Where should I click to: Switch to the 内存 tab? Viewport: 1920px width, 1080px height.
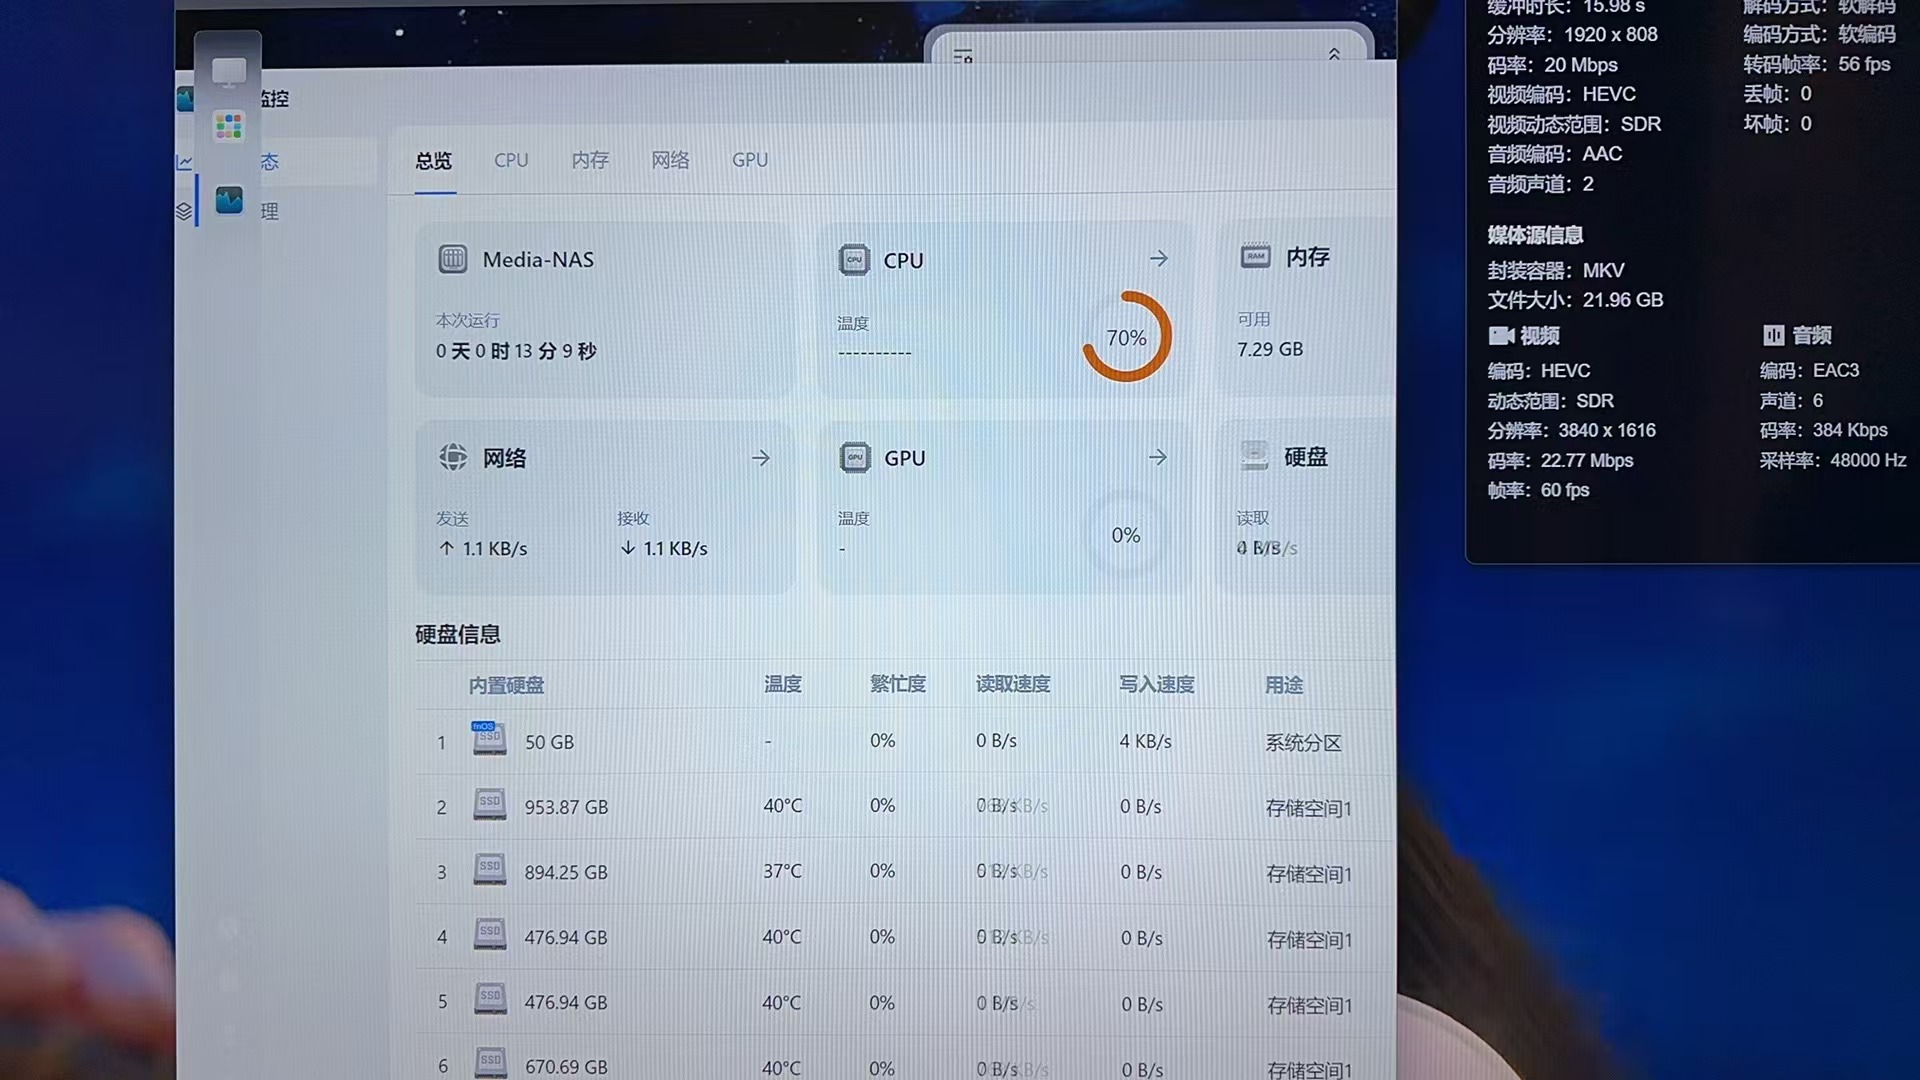590,160
